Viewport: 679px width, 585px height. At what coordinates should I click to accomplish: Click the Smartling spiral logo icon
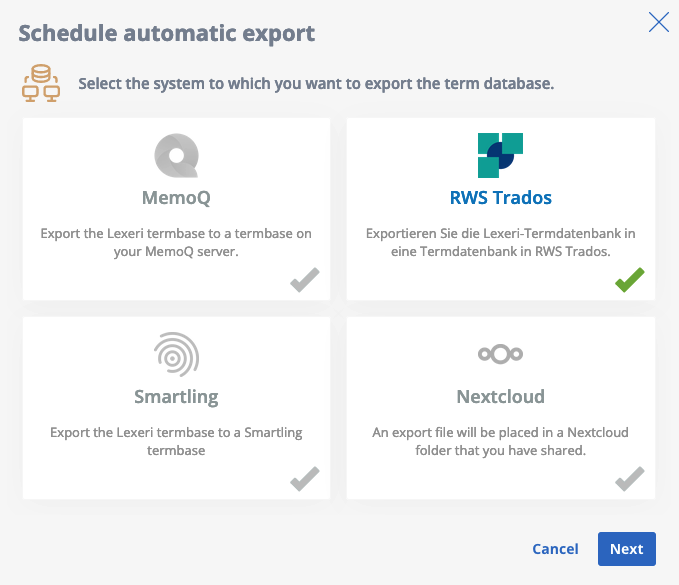point(176,355)
